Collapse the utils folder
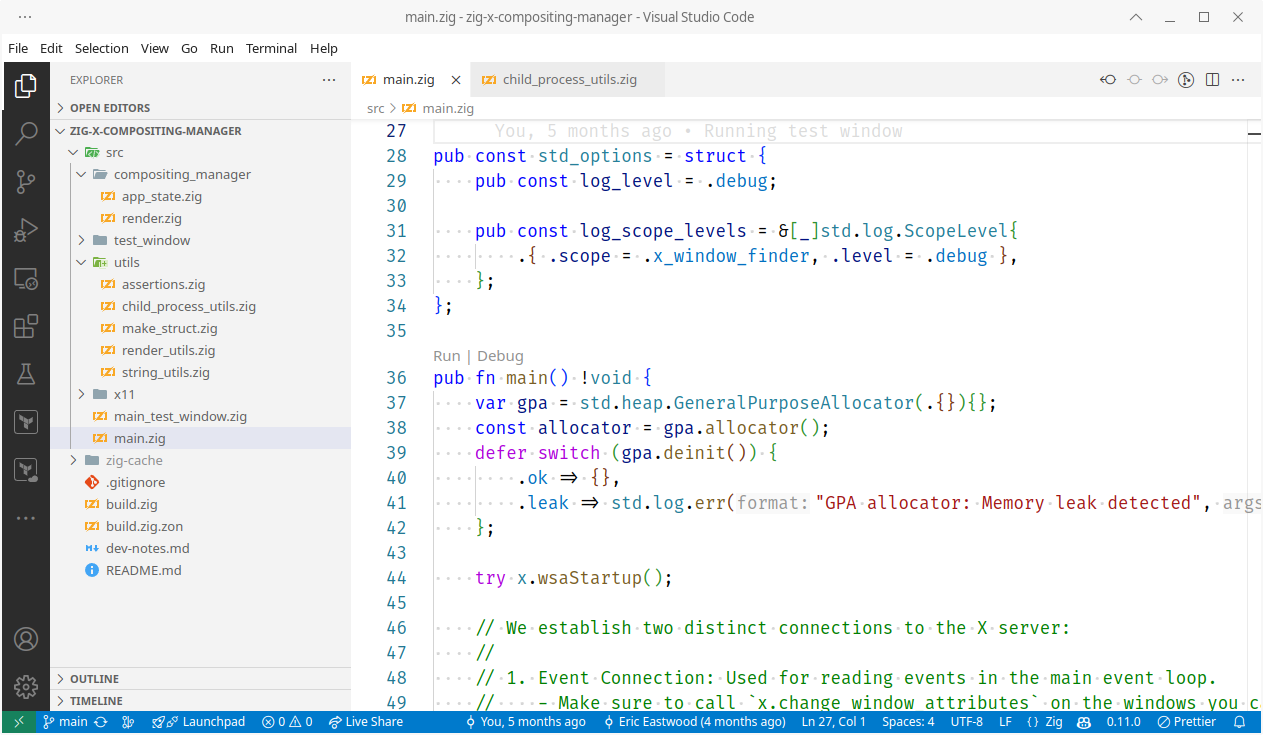The image size is (1263, 735). click(x=200, y=263)
